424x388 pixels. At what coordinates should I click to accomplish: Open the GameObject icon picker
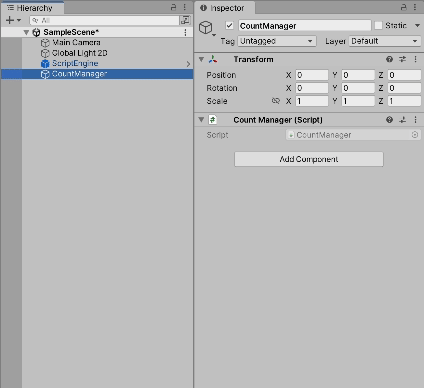pos(207,28)
